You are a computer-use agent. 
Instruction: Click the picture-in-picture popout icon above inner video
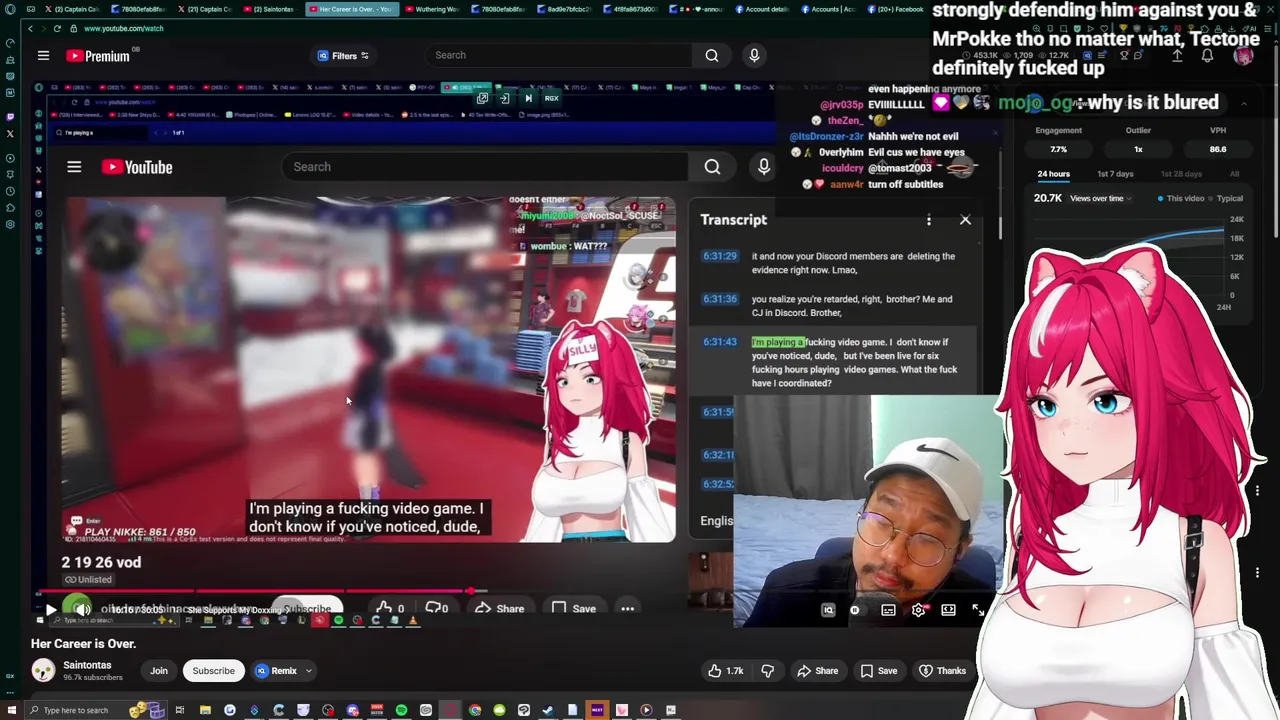pos(482,98)
